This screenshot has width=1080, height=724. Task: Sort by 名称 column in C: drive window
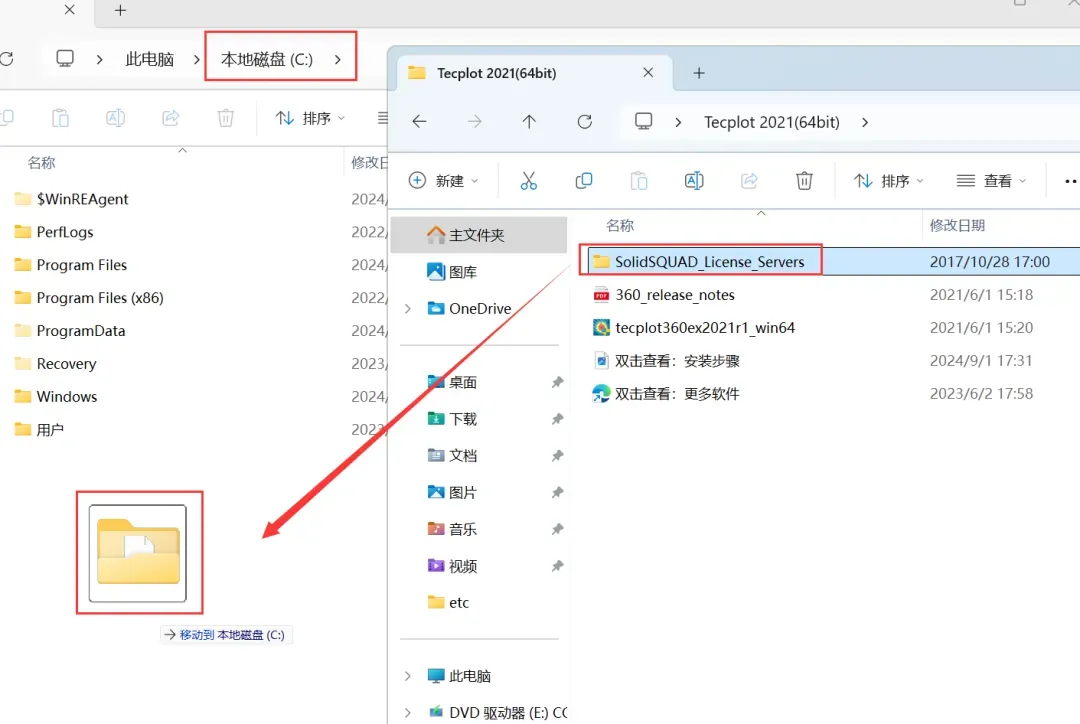click(x=41, y=163)
